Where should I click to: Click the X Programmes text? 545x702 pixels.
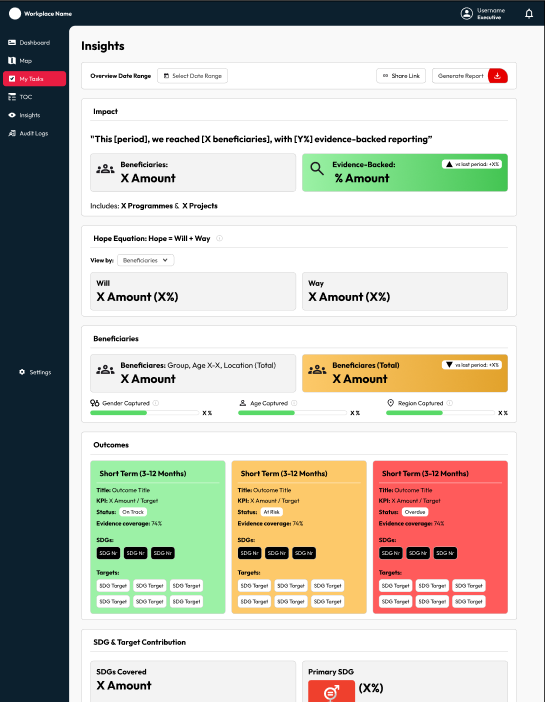[147, 206]
